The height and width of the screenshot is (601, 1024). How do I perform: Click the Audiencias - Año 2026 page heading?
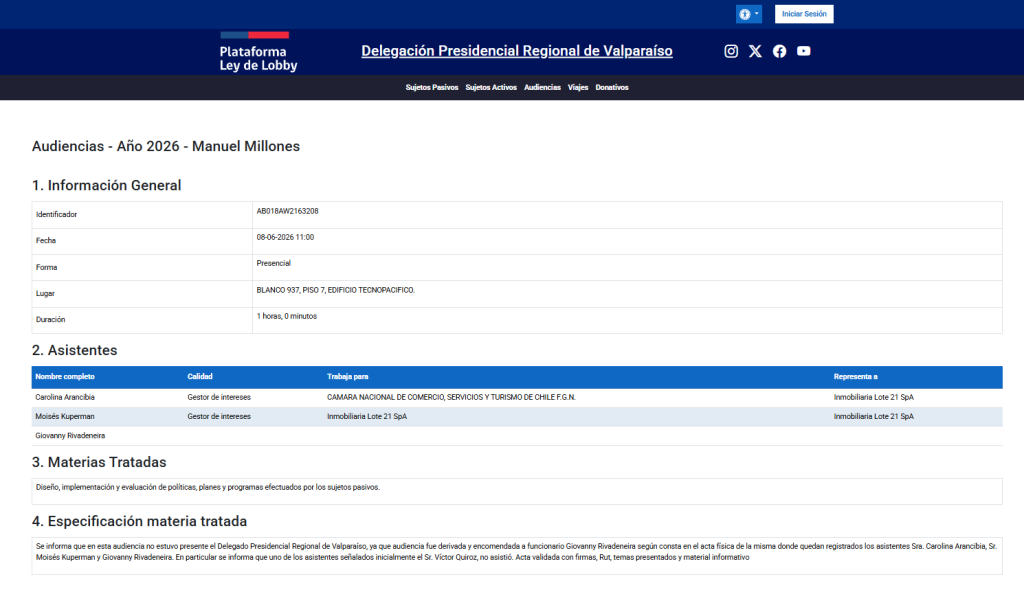(166, 146)
